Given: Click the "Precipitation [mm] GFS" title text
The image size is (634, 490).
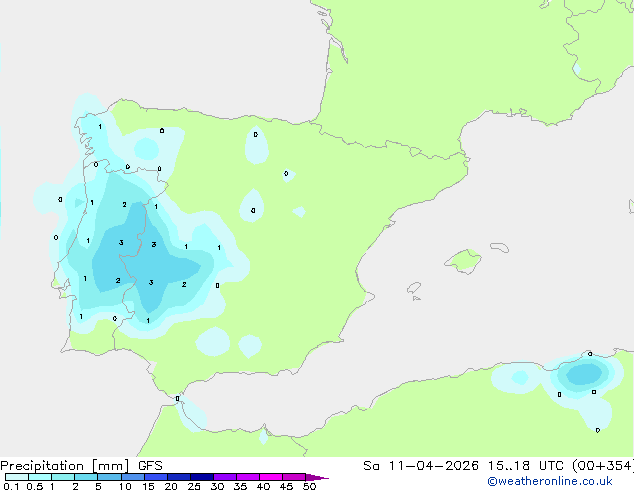Looking at the screenshot, I should tap(81, 466).
